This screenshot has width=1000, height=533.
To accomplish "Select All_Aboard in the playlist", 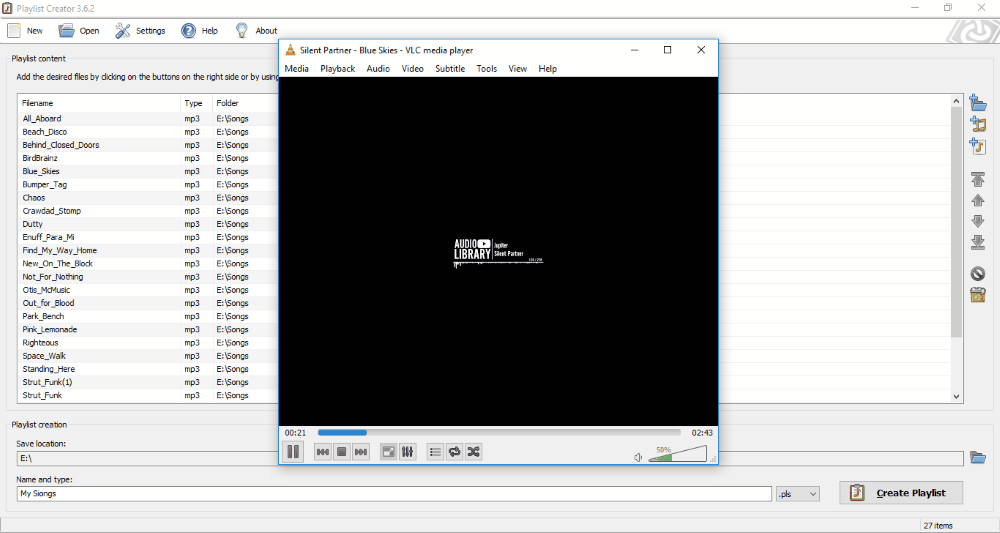I will click(41, 119).
